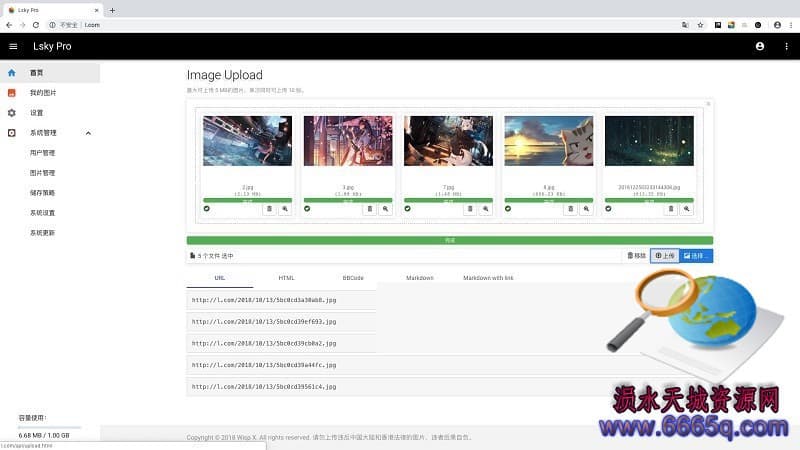Screen dimensions: 800x450
Task: Select URL field ending 5bc0cd39561c4.jpg
Action: click(x=398, y=387)
